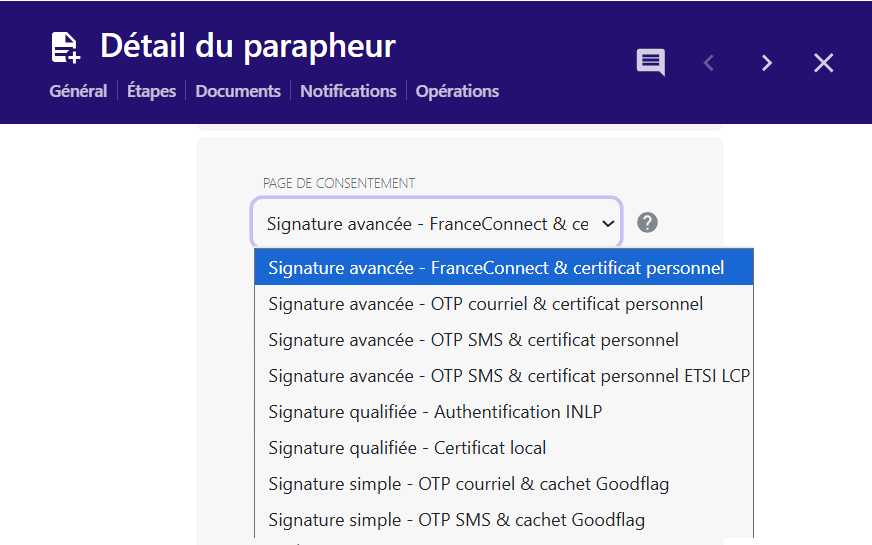
Task: Select Signature qualifiée - Authentification INLP
Action: click(435, 412)
